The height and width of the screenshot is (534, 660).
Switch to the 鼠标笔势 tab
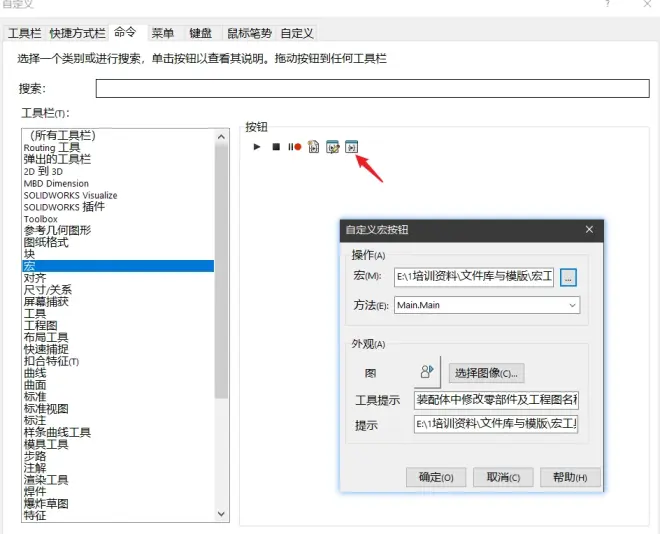(250, 33)
